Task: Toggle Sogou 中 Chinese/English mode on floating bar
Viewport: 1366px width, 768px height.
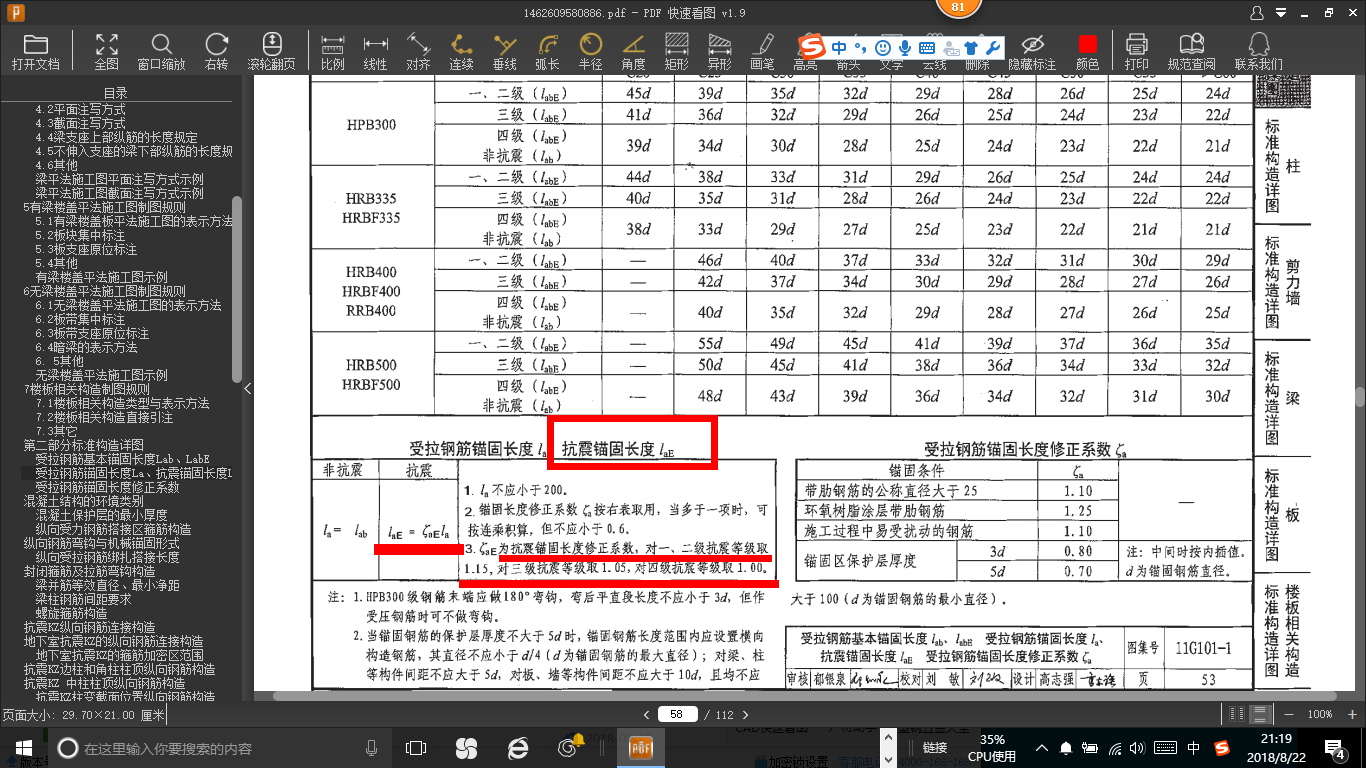Action: (838, 47)
